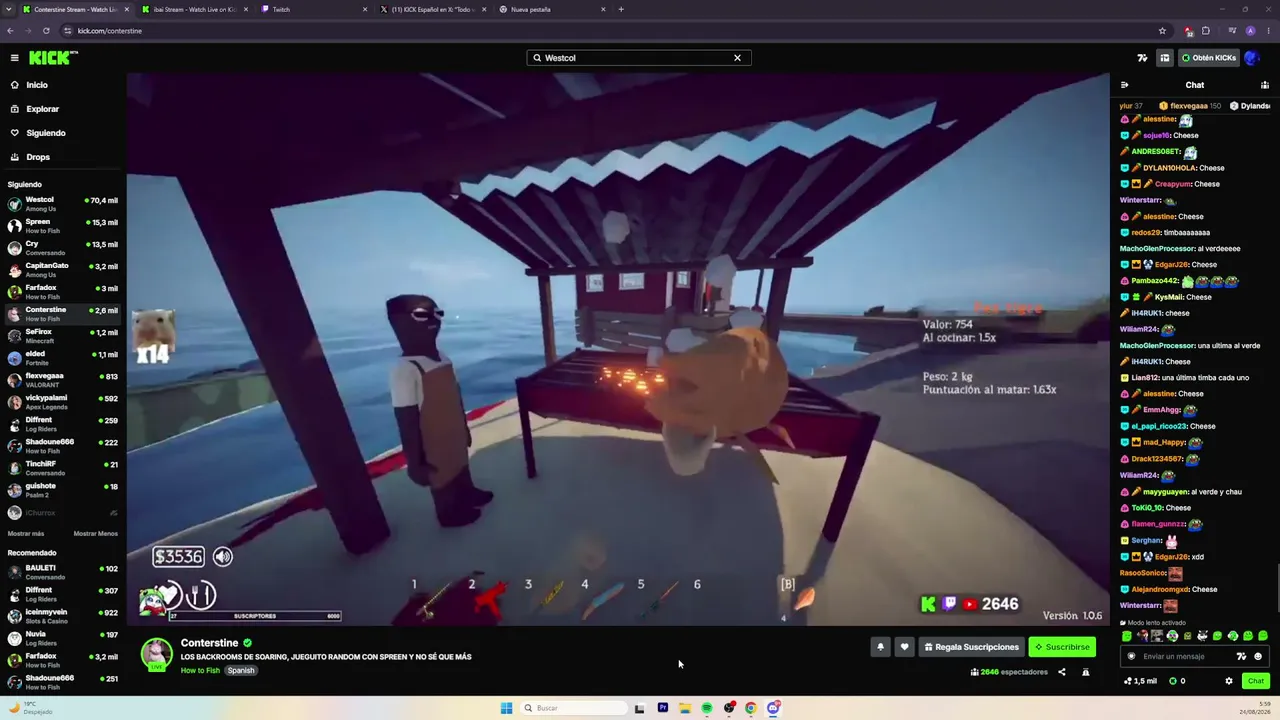Open a new browser tab

point(621,9)
